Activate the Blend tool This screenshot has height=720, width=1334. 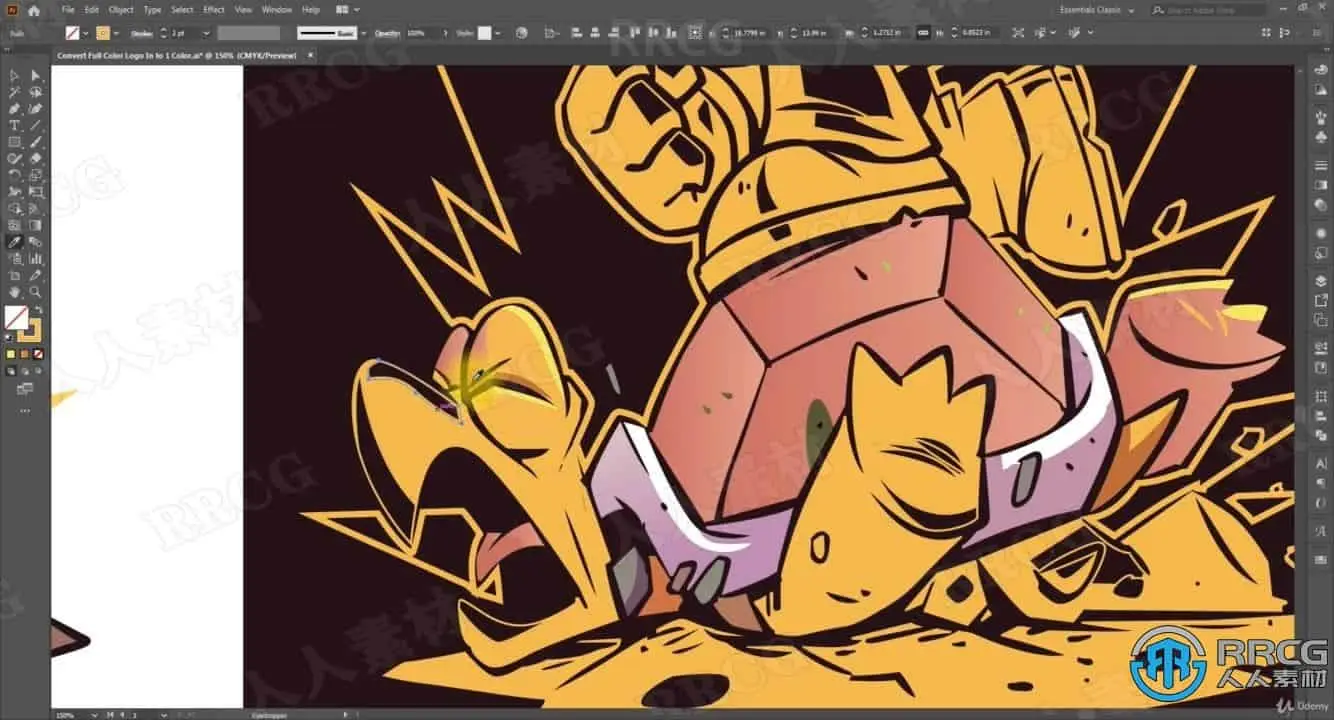[36, 241]
